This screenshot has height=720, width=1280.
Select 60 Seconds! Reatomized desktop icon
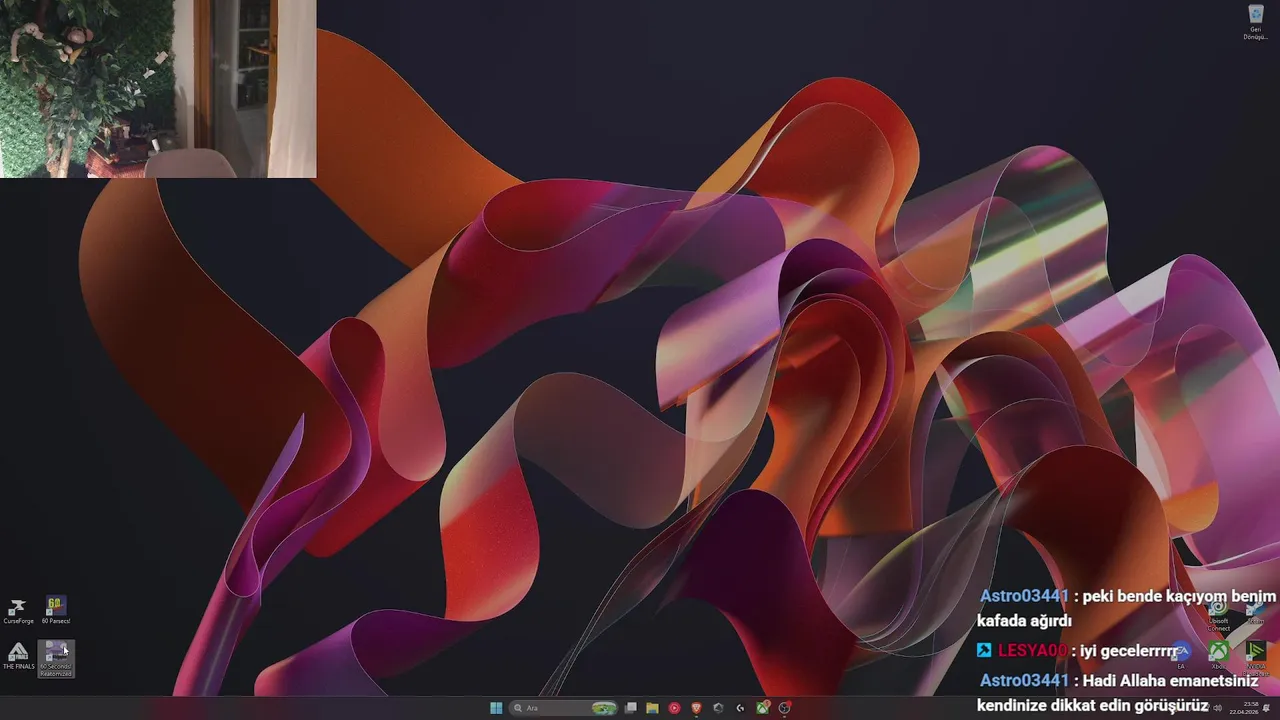[56, 659]
